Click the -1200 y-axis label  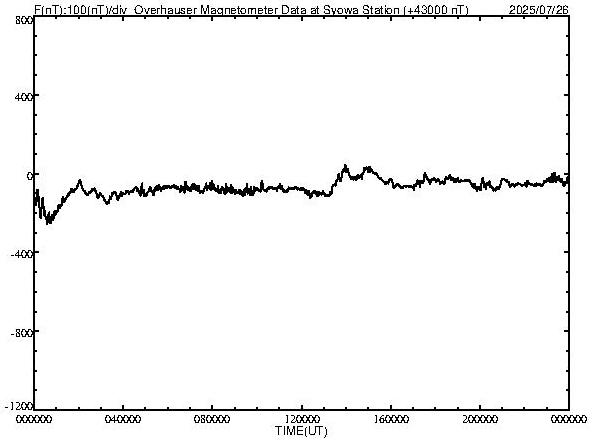click(19, 406)
